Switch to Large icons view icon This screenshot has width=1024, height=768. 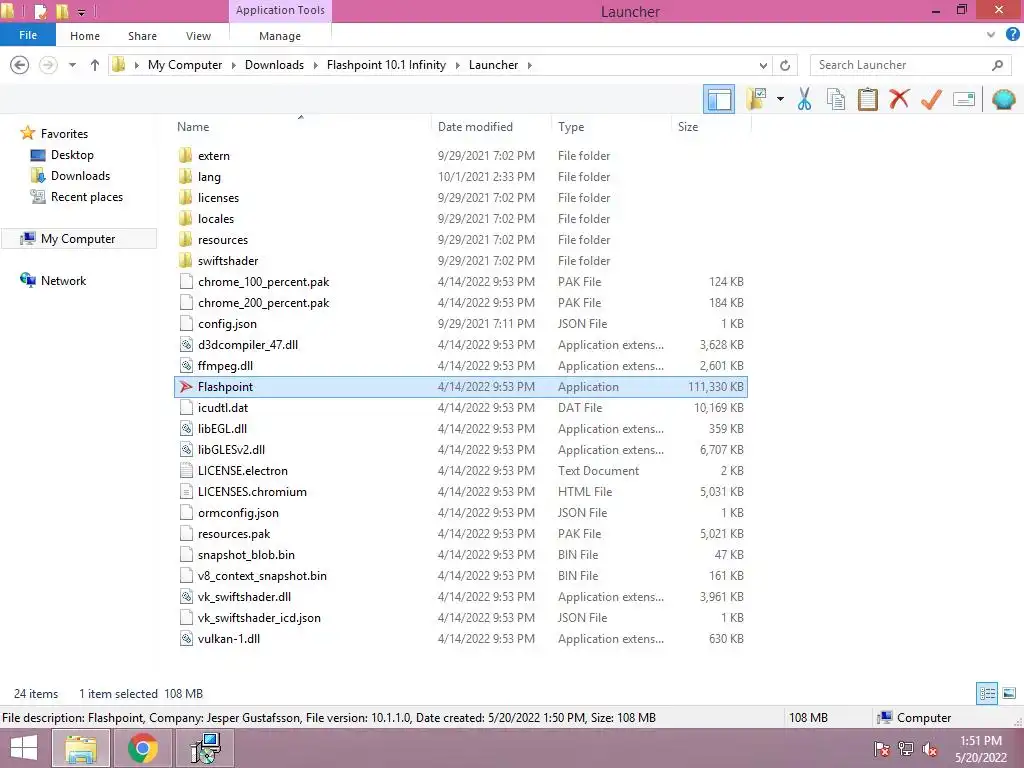pyautogui.click(x=1009, y=694)
